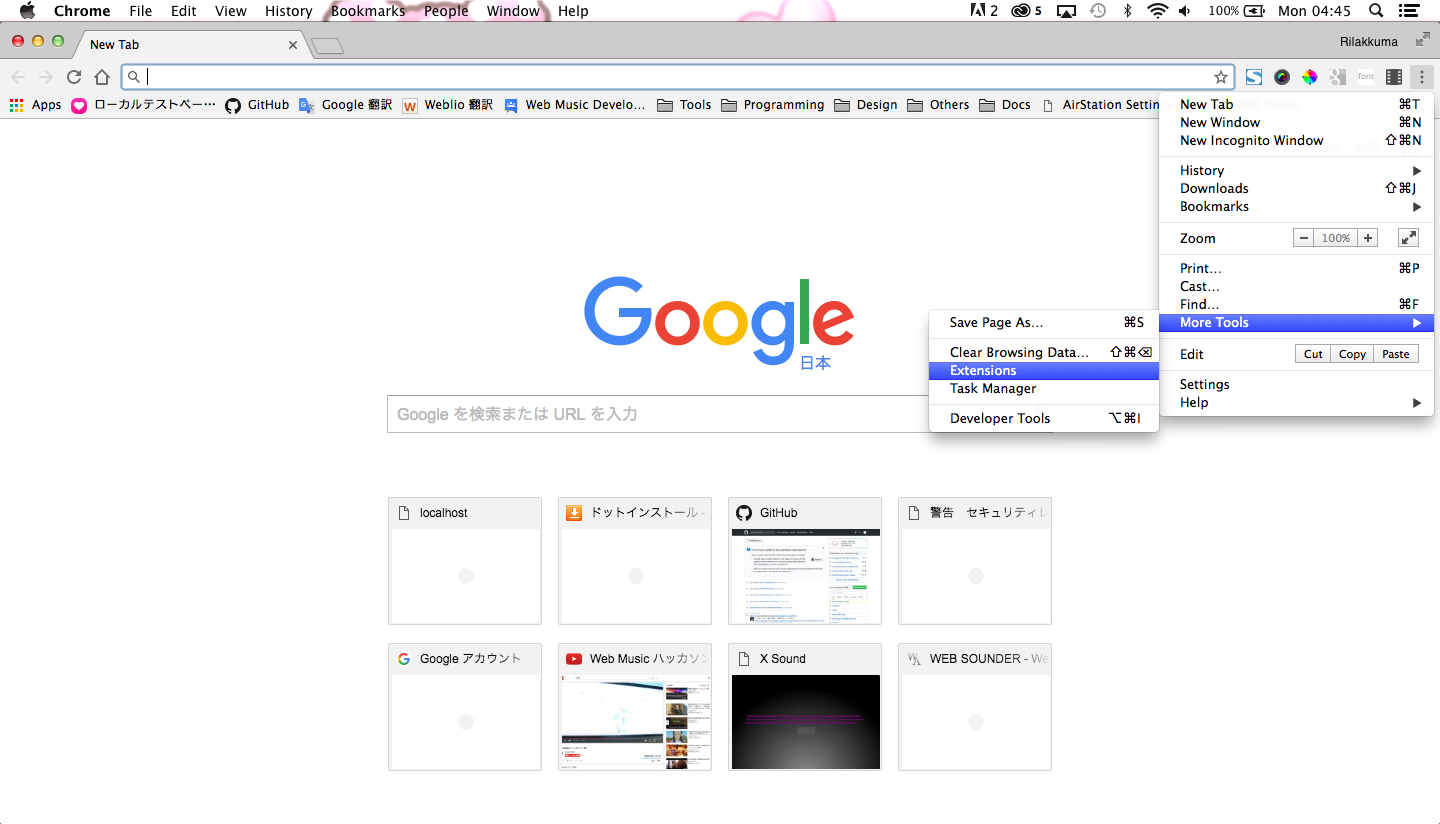The height and width of the screenshot is (824, 1440).
Task: Open the black camera lens extension
Action: tap(1282, 77)
